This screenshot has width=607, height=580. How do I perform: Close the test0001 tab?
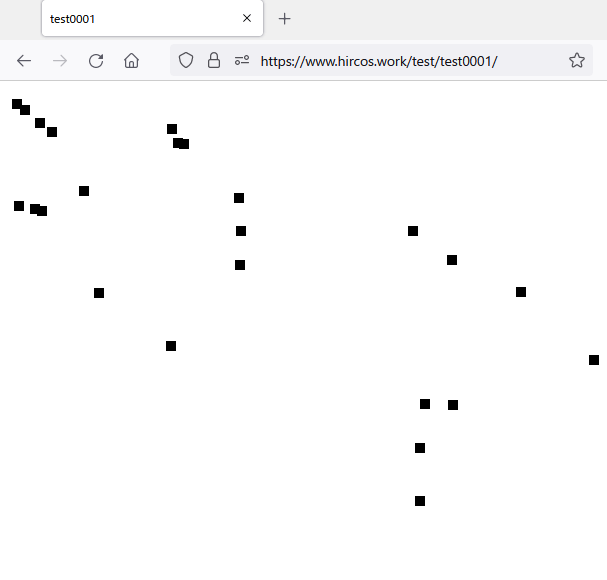[x=247, y=19]
